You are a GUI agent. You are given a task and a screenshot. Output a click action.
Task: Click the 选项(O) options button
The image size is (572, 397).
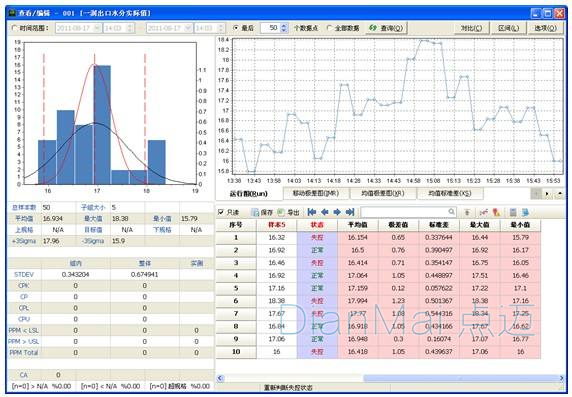click(x=545, y=28)
